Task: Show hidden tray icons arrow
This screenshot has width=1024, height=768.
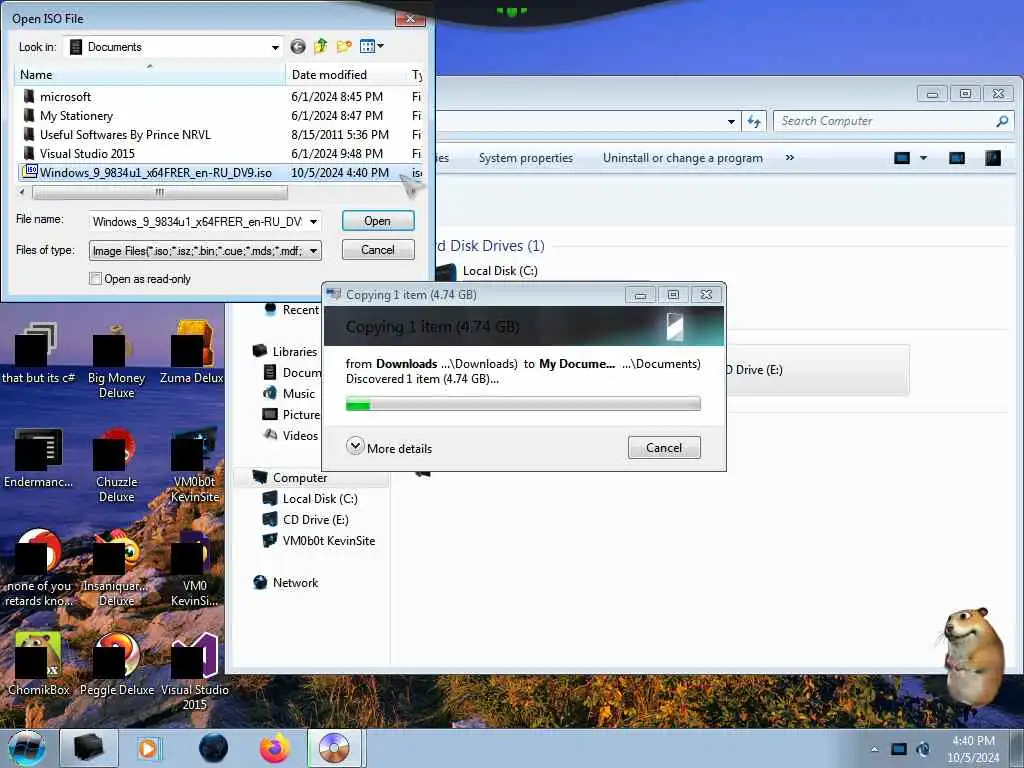Action: tap(874, 749)
